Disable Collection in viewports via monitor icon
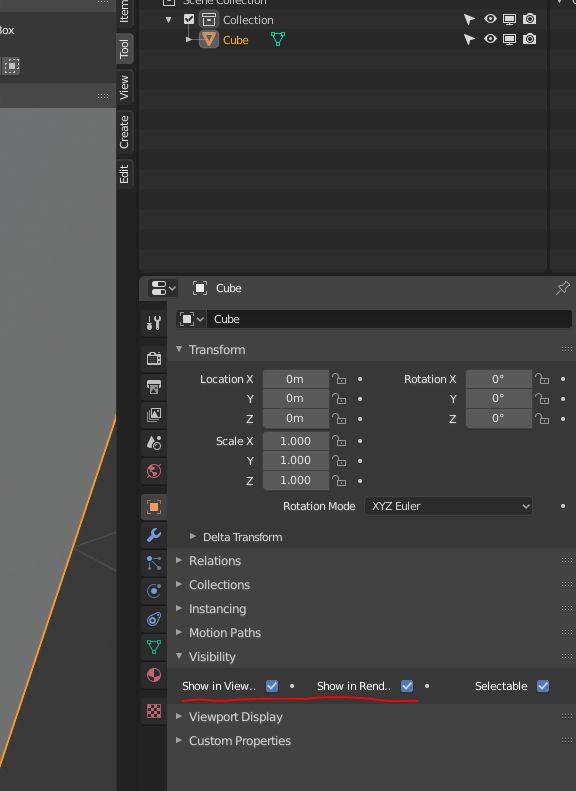This screenshot has height=791, width=576. coord(509,20)
